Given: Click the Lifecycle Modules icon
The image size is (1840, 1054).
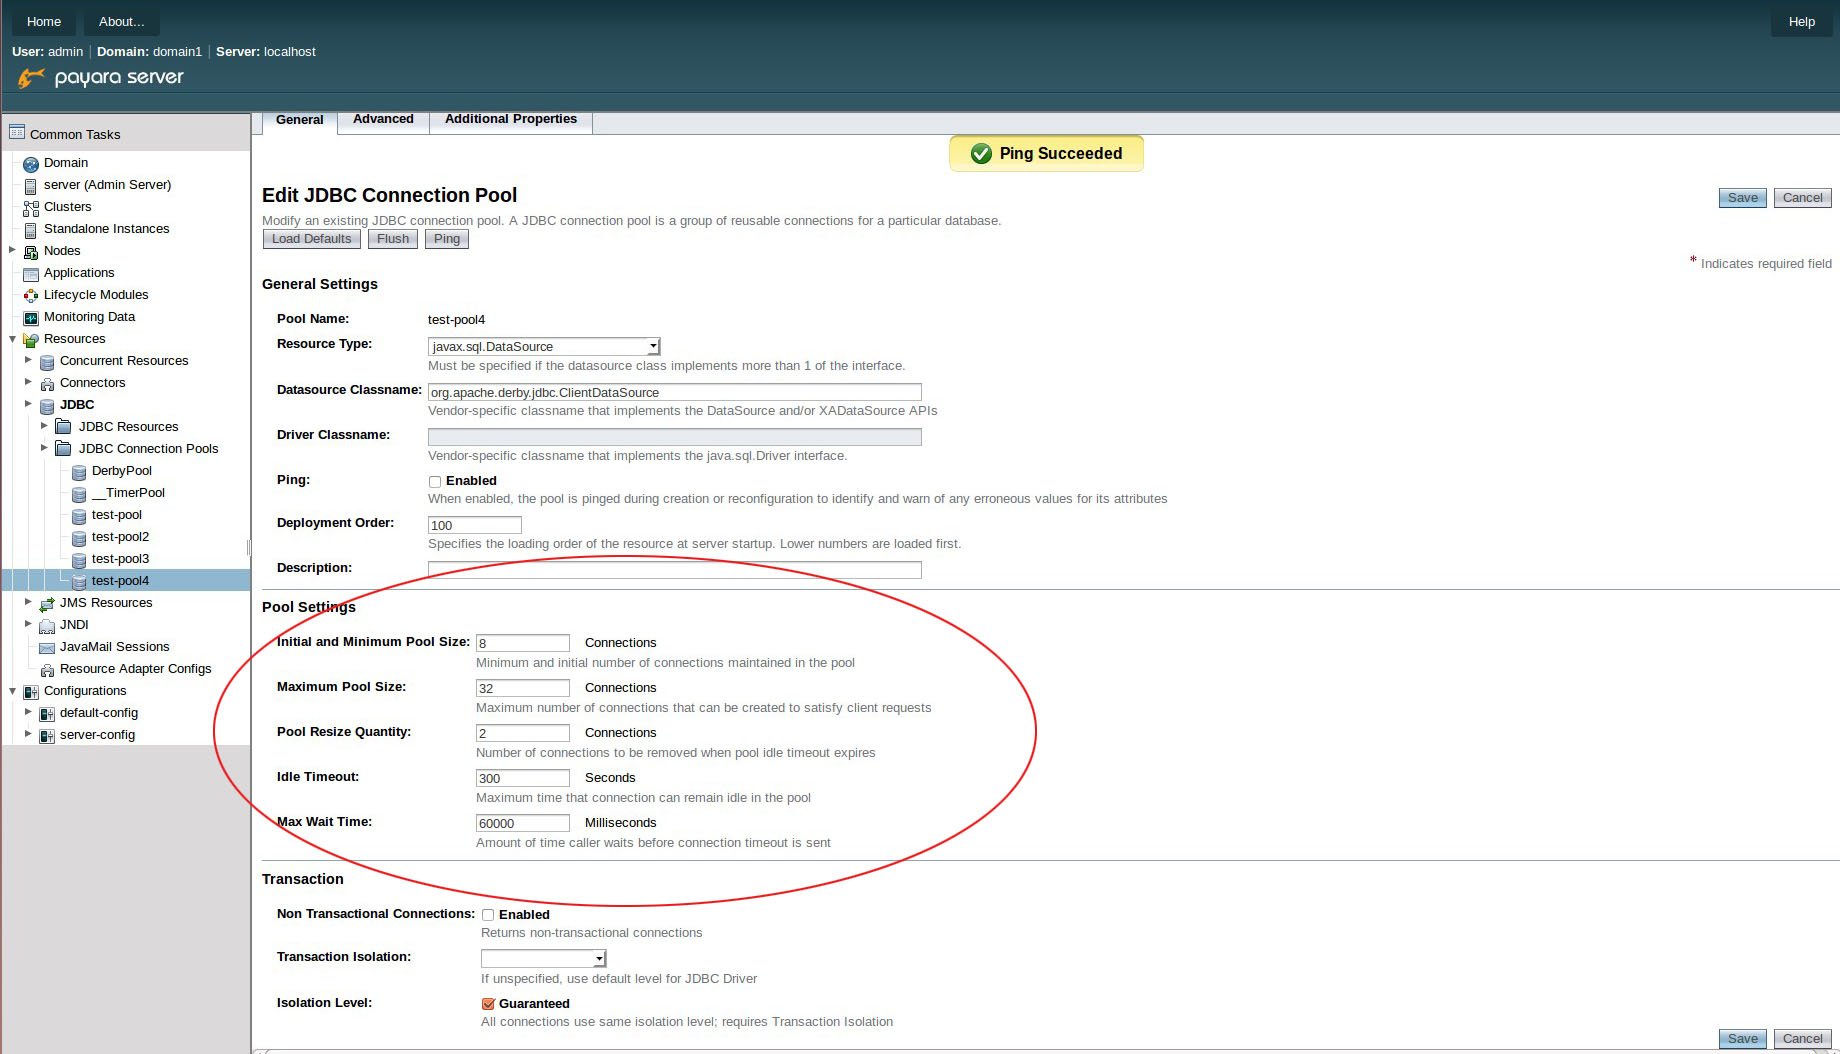Looking at the screenshot, I should click(31, 296).
